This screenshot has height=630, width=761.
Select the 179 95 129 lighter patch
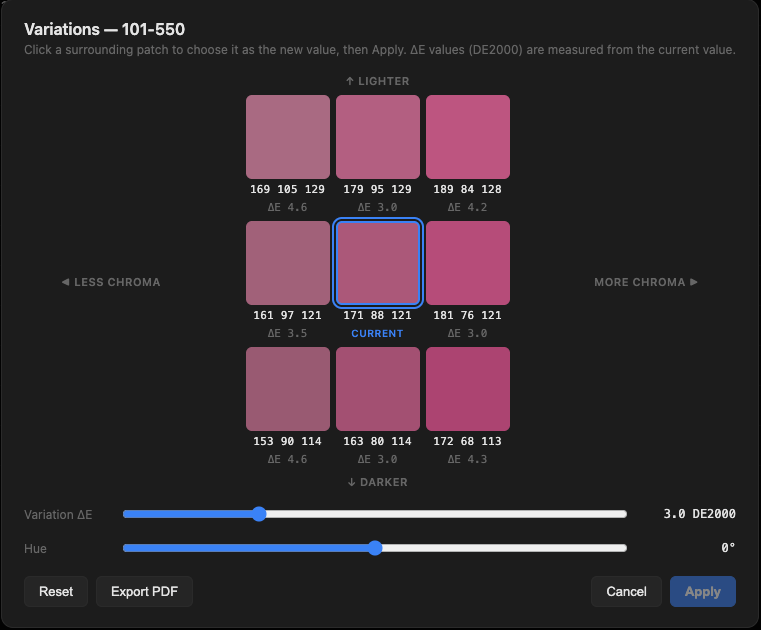(x=378, y=137)
